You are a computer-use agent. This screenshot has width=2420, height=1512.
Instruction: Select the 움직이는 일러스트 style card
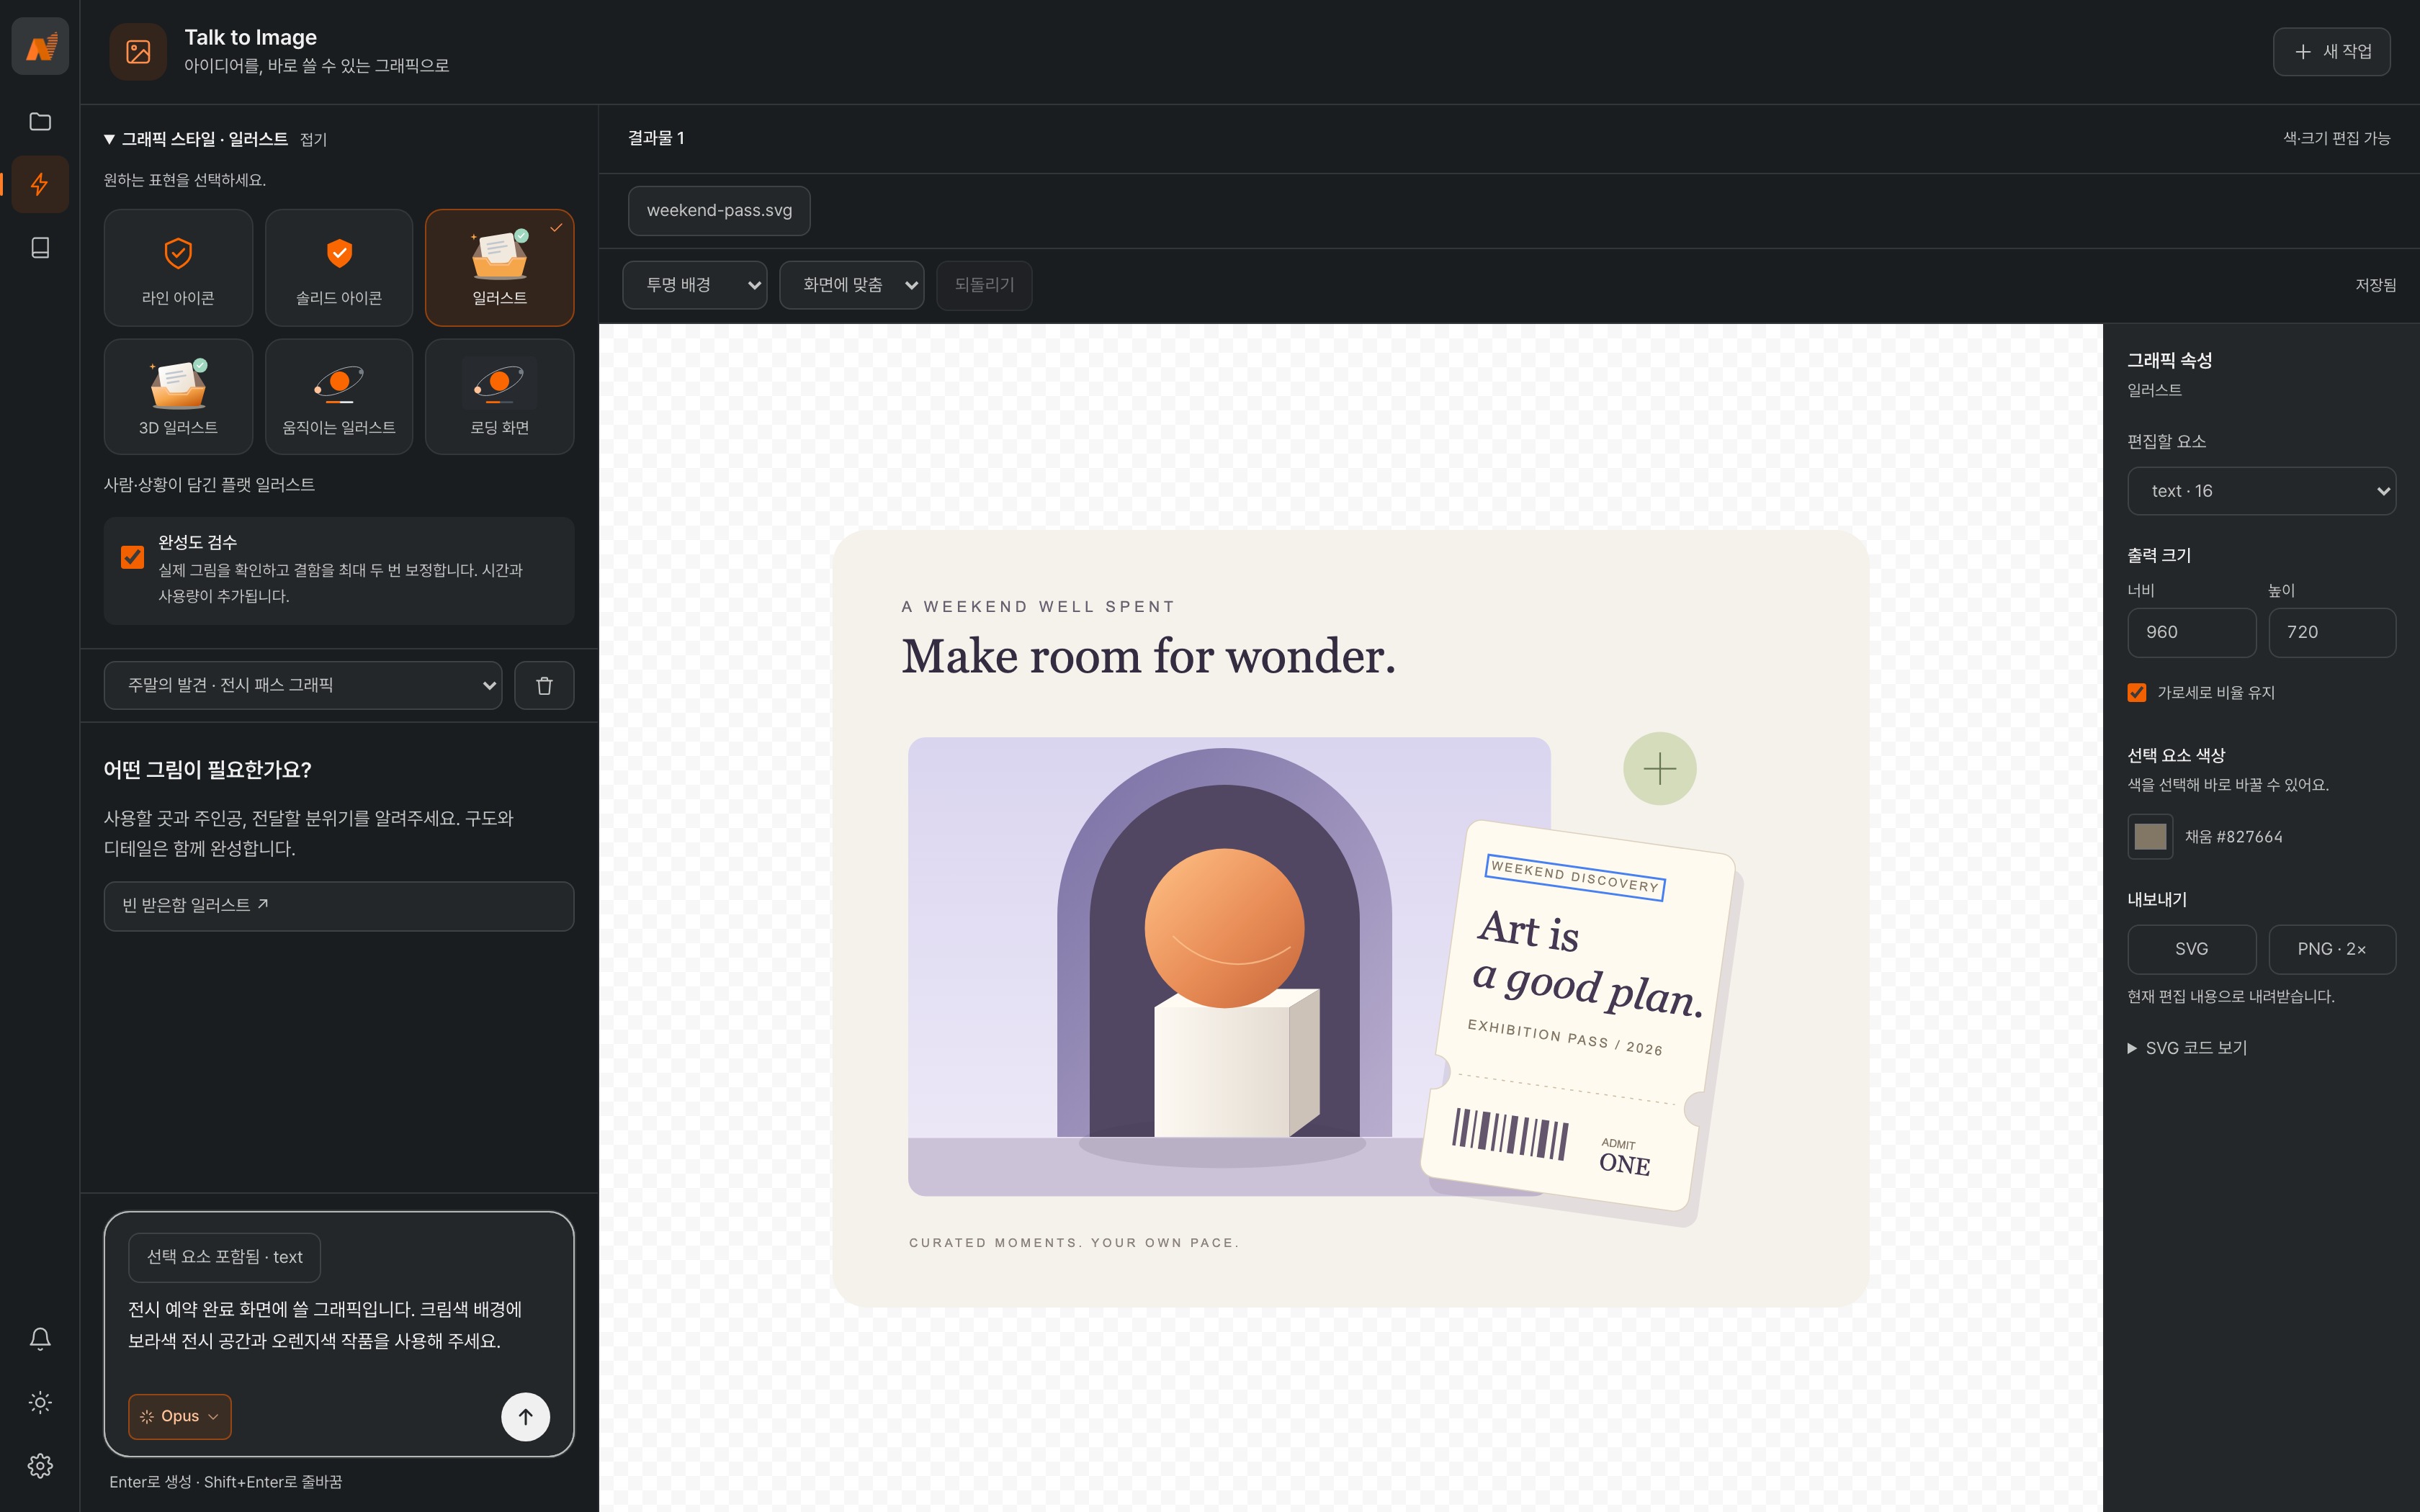(339, 397)
